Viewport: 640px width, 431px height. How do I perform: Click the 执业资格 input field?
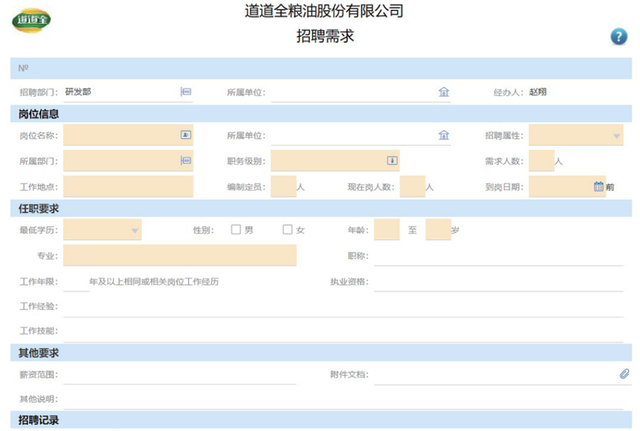pyautogui.click(x=499, y=282)
